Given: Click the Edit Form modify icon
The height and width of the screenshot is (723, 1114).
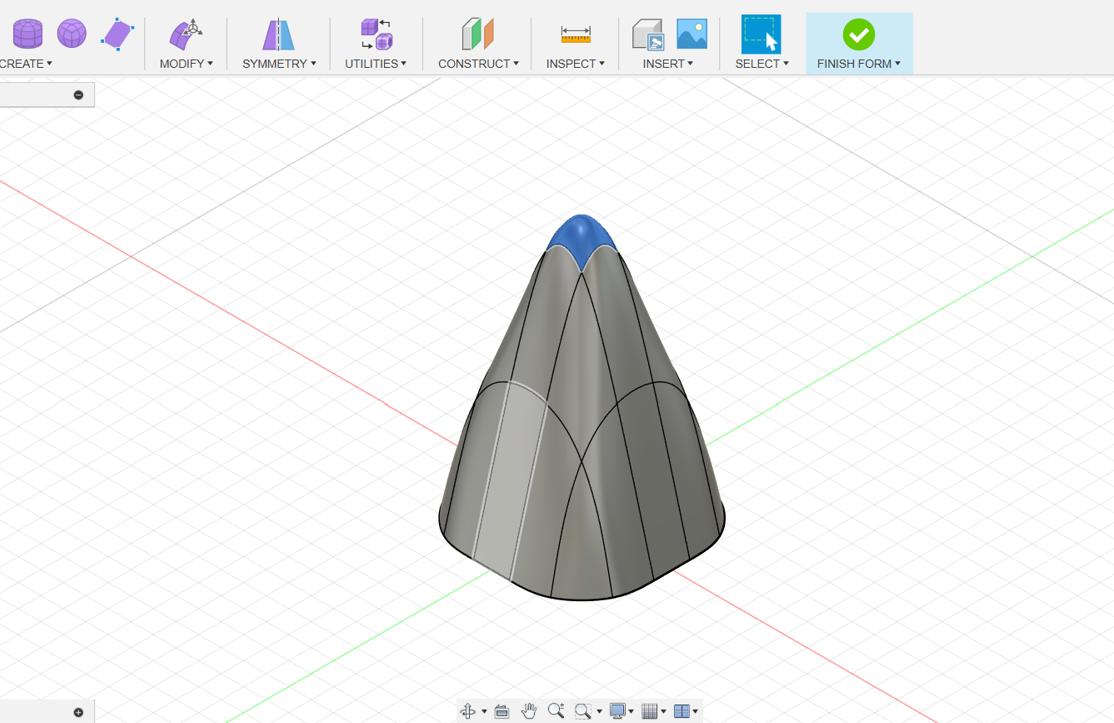Looking at the screenshot, I should [x=185, y=34].
